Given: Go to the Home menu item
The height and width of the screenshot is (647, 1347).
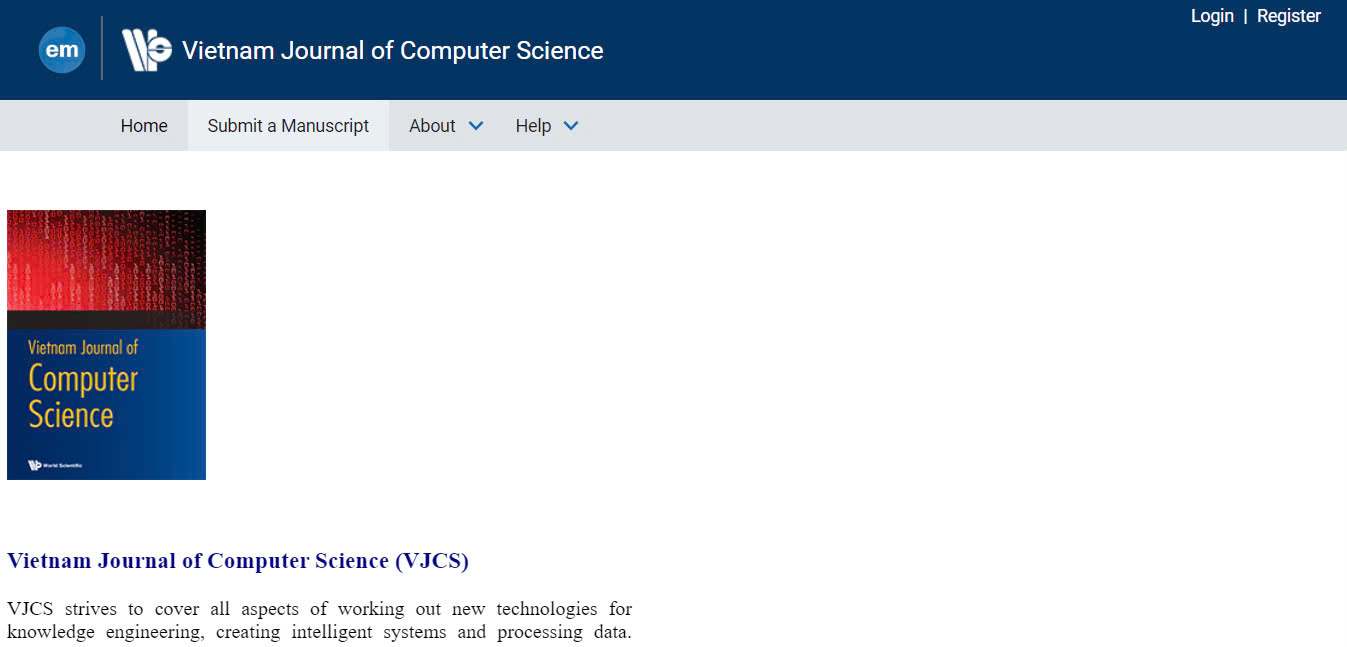Looking at the screenshot, I should pos(144,126).
